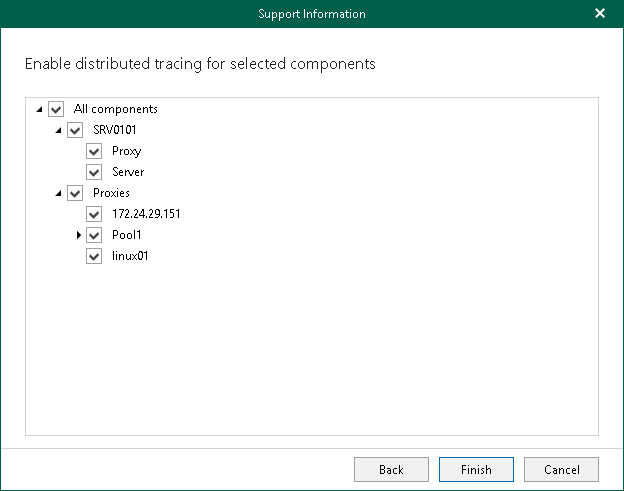Viewport: 624px width, 491px height.
Task: Toggle the SRV0101 checkbox
Action: 75,130
